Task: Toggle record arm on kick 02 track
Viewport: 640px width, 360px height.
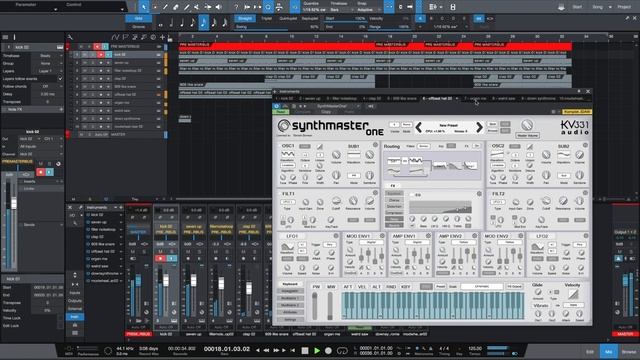Action: click(x=101, y=54)
